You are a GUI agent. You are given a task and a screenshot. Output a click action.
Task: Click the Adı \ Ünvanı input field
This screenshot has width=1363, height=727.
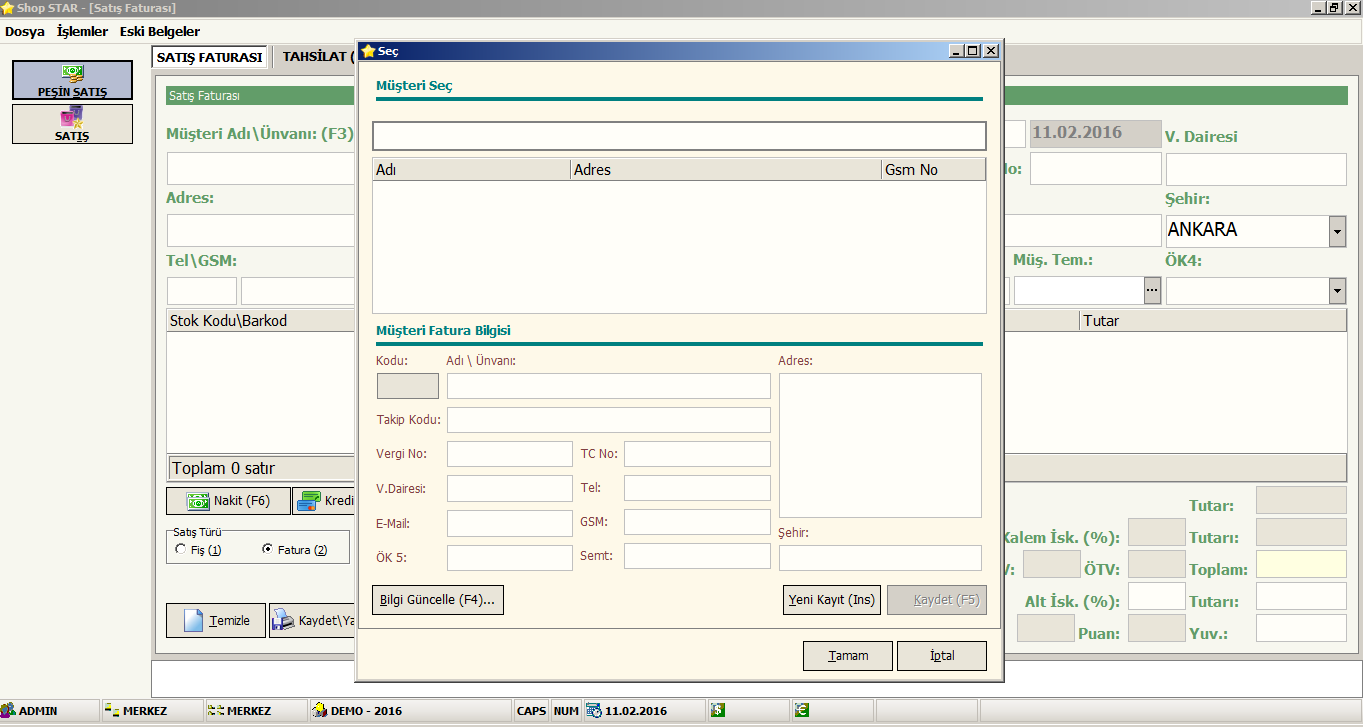pos(609,386)
